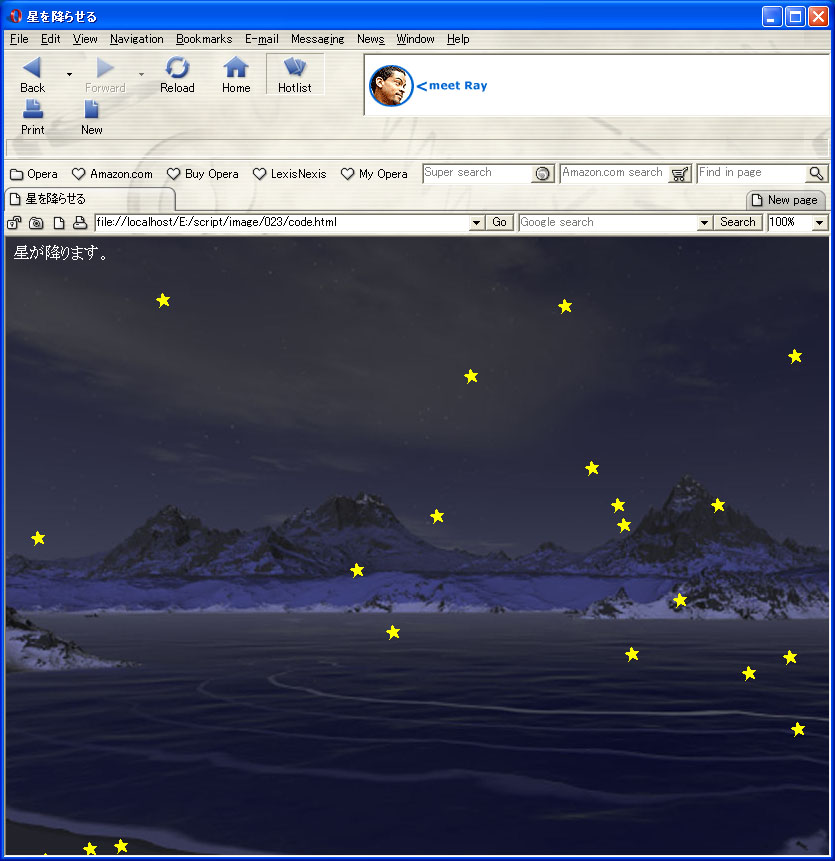The height and width of the screenshot is (861, 835).
Task: Open the Navigation menu
Action: click(137, 39)
